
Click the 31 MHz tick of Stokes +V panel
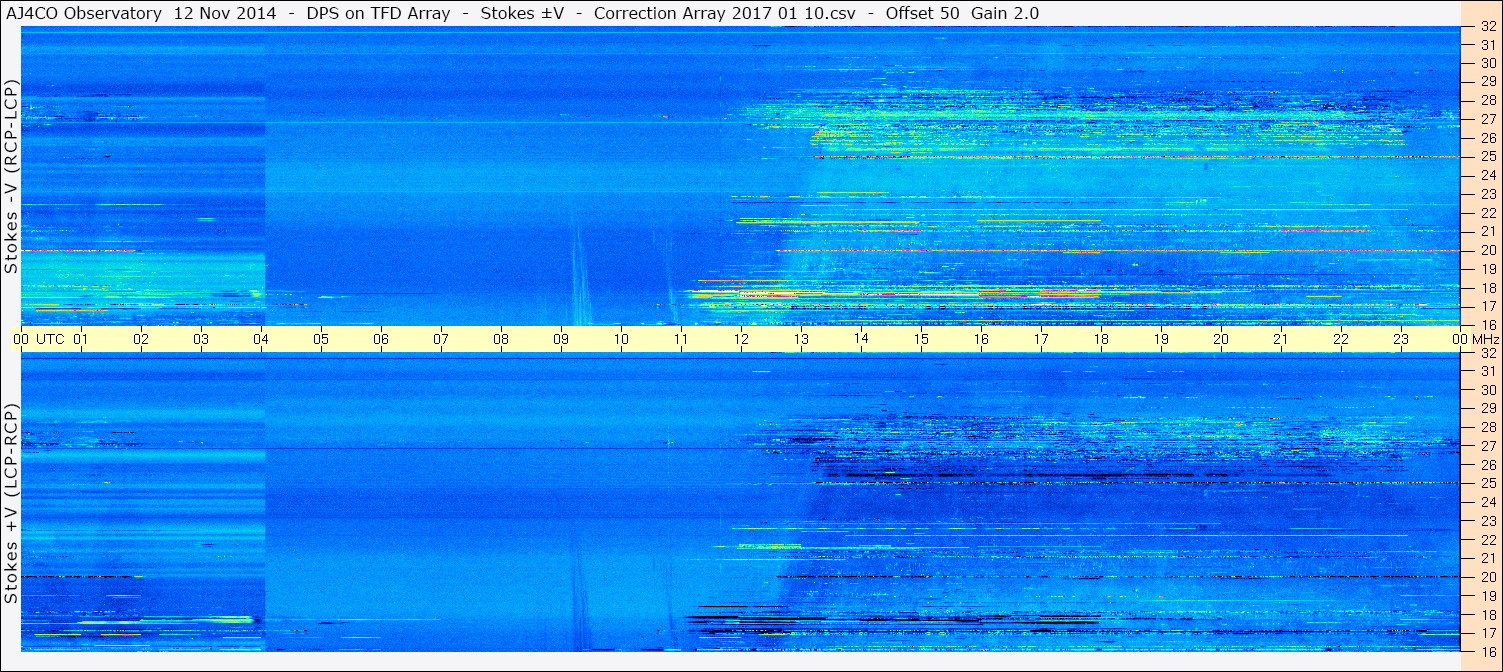click(1487, 371)
